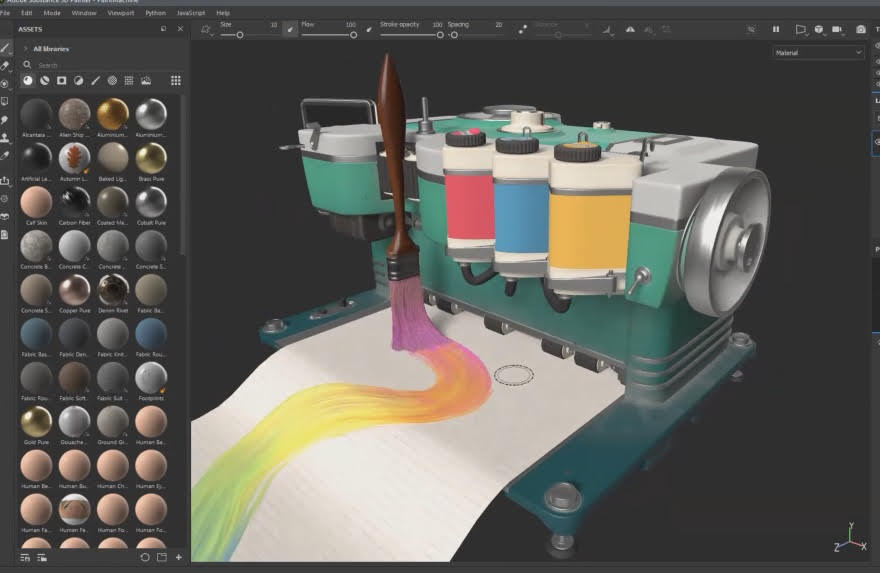Select the Cobalt Pure material thumbnail
Image resolution: width=880 pixels, height=573 pixels.
[151, 202]
